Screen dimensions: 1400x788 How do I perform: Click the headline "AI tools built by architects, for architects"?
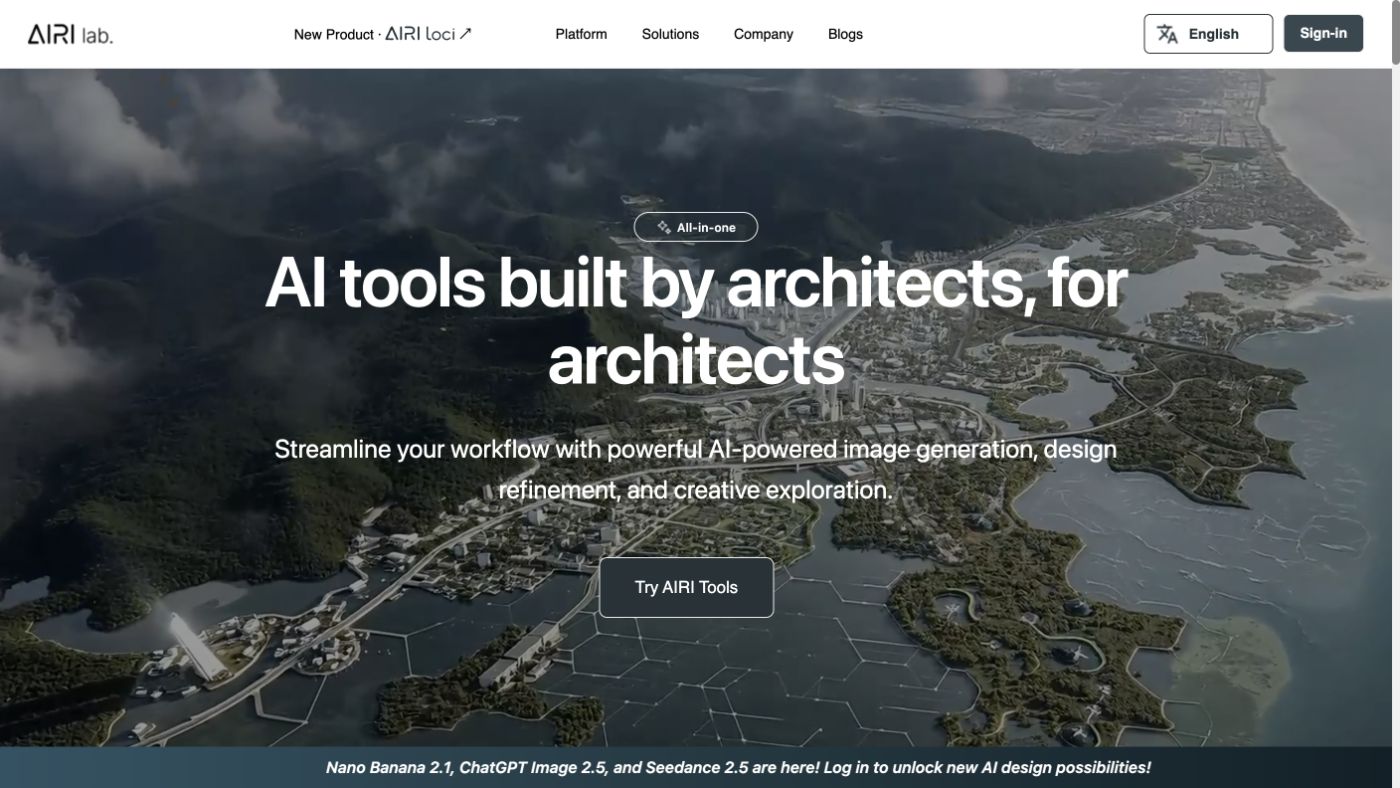click(x=696, y=321)
